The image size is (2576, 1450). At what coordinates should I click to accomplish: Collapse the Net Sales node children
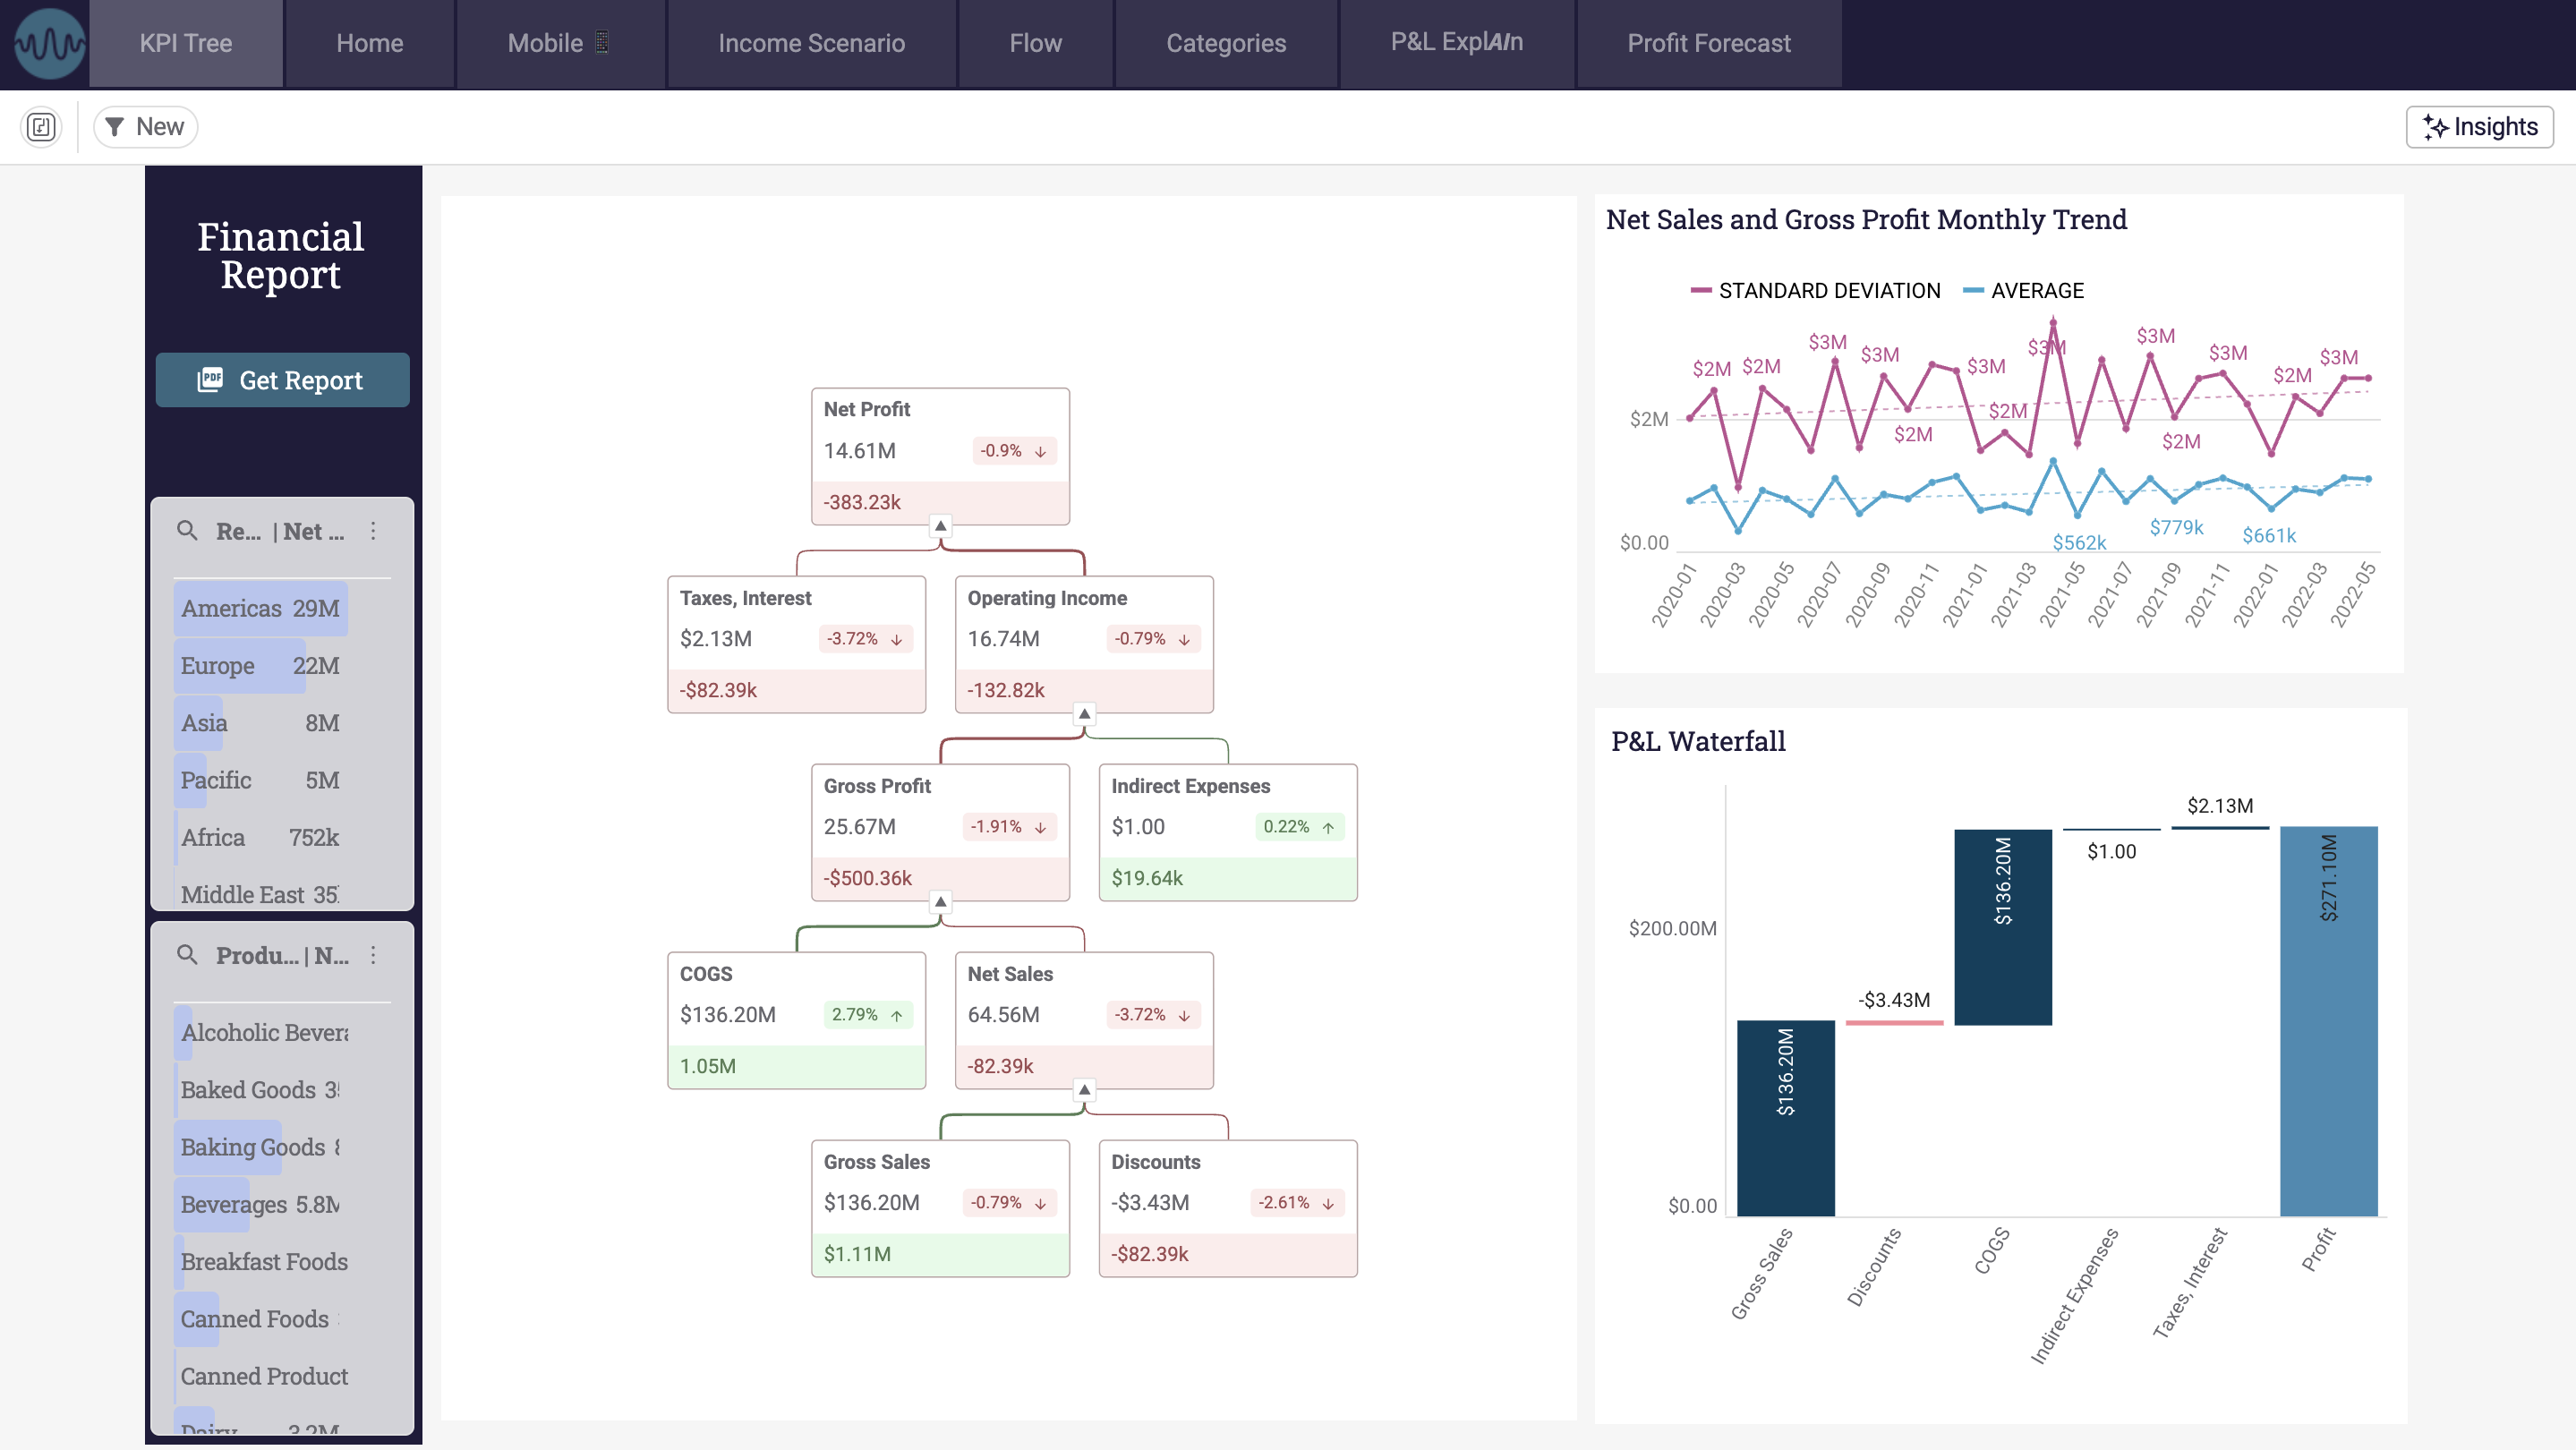coord(1084,1090)
